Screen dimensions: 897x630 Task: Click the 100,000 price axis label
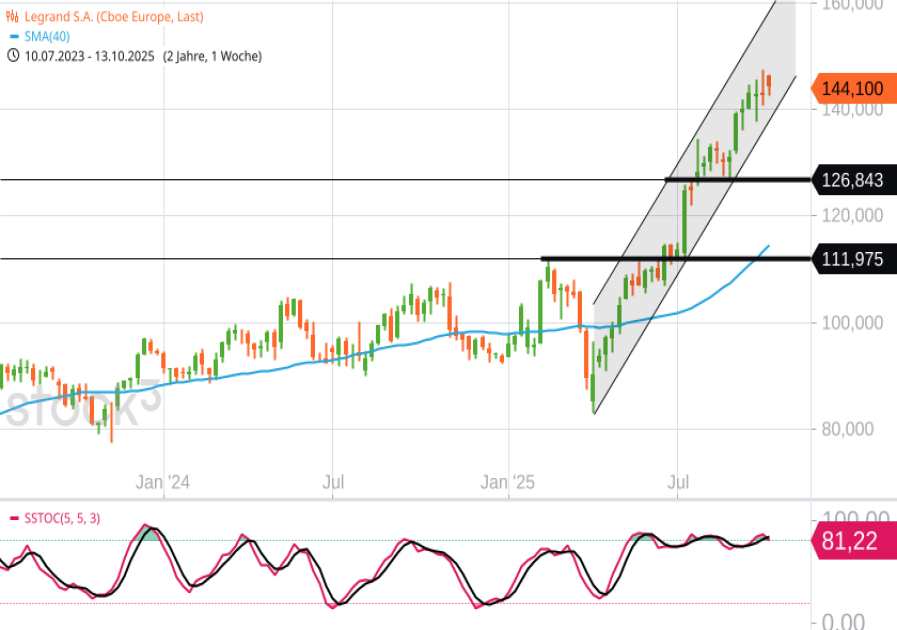(850, 323)
